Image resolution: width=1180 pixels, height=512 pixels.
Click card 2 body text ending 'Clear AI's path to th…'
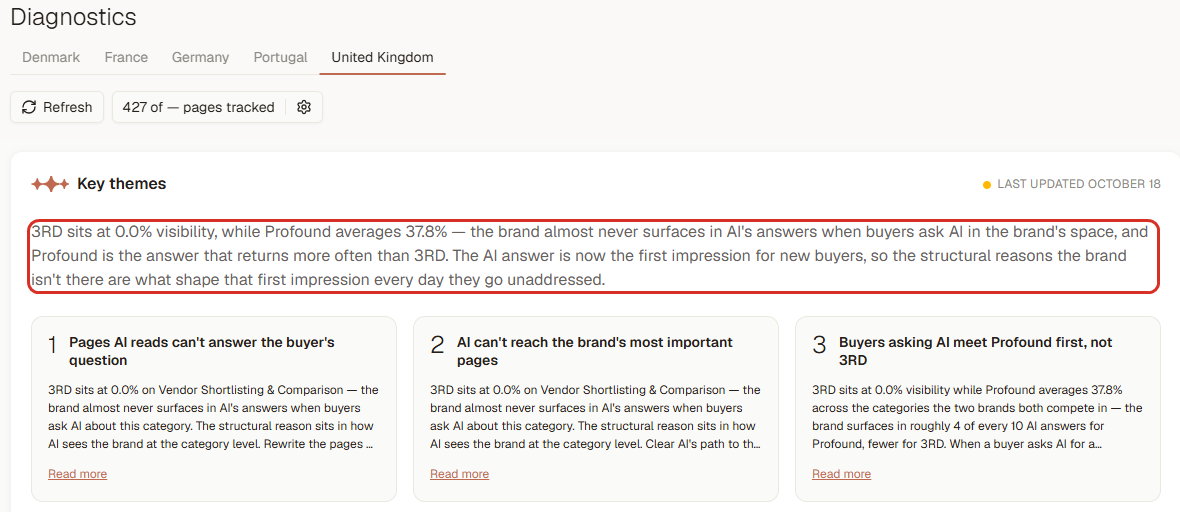595,417
